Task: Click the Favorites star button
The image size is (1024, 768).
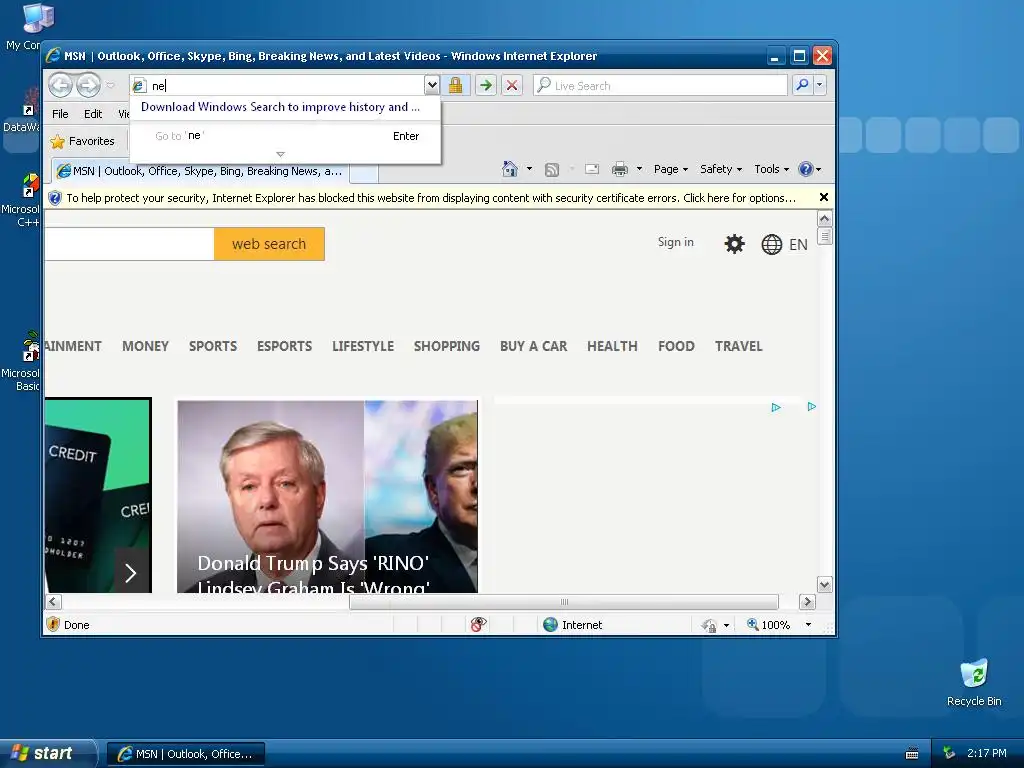Action: point(82,141)
